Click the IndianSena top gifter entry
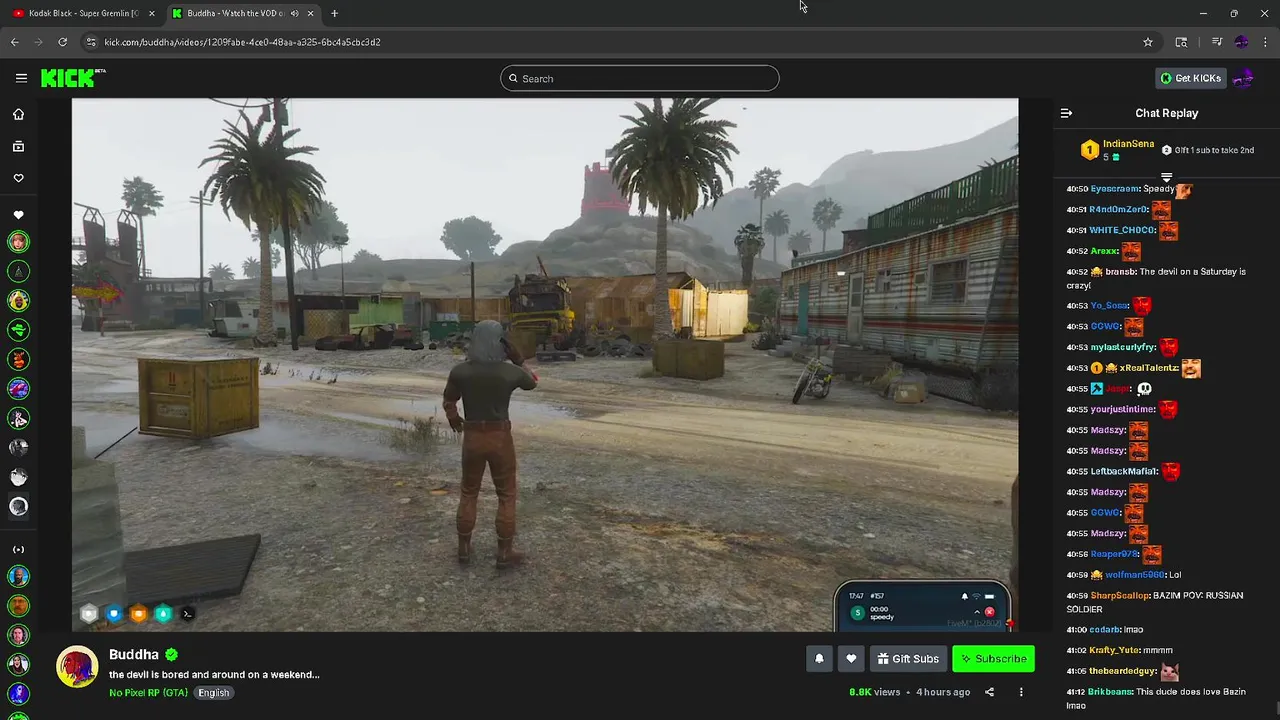Image resolution: width=1280 pixels, height=720 pixels. point(1116,150)
